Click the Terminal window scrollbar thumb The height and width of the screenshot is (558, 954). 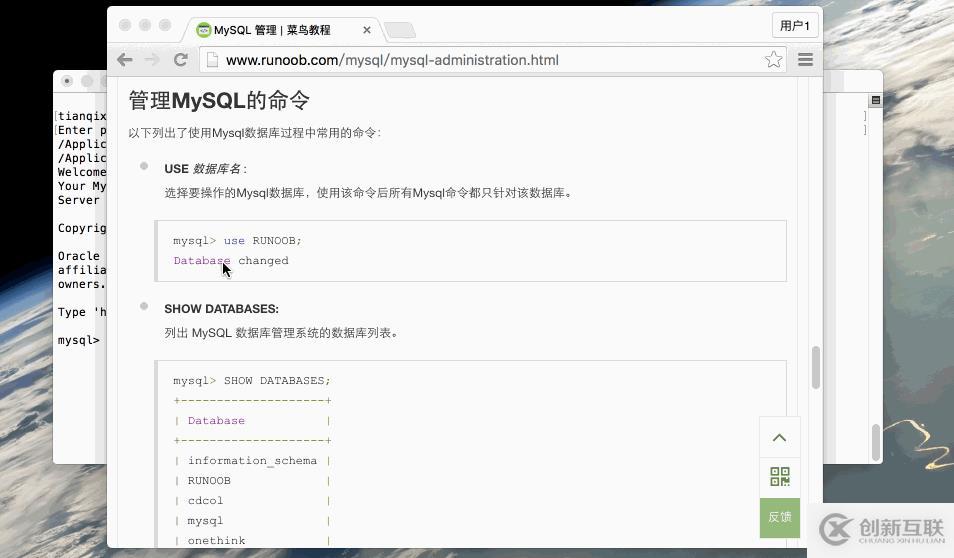click(876, 442)
